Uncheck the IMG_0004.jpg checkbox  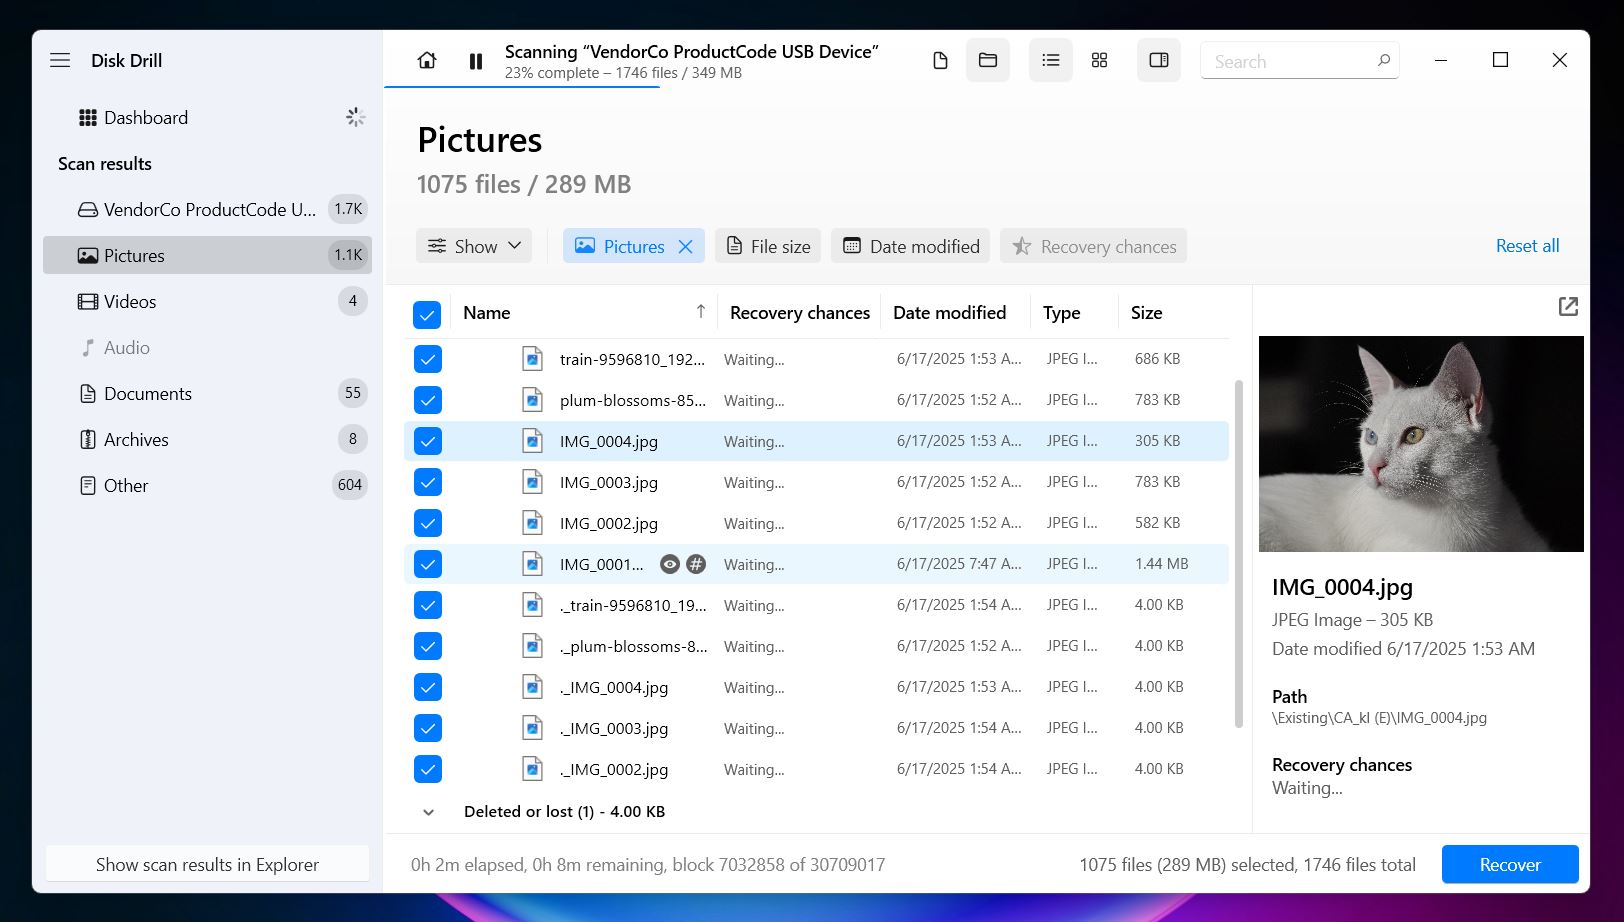[427, 441]
